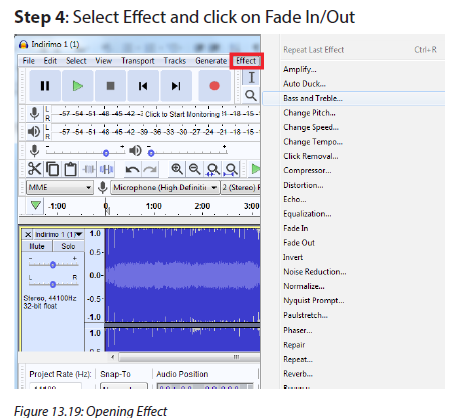
Task: Zoom in with the magnifier plus icon
Action: point(177,169)
